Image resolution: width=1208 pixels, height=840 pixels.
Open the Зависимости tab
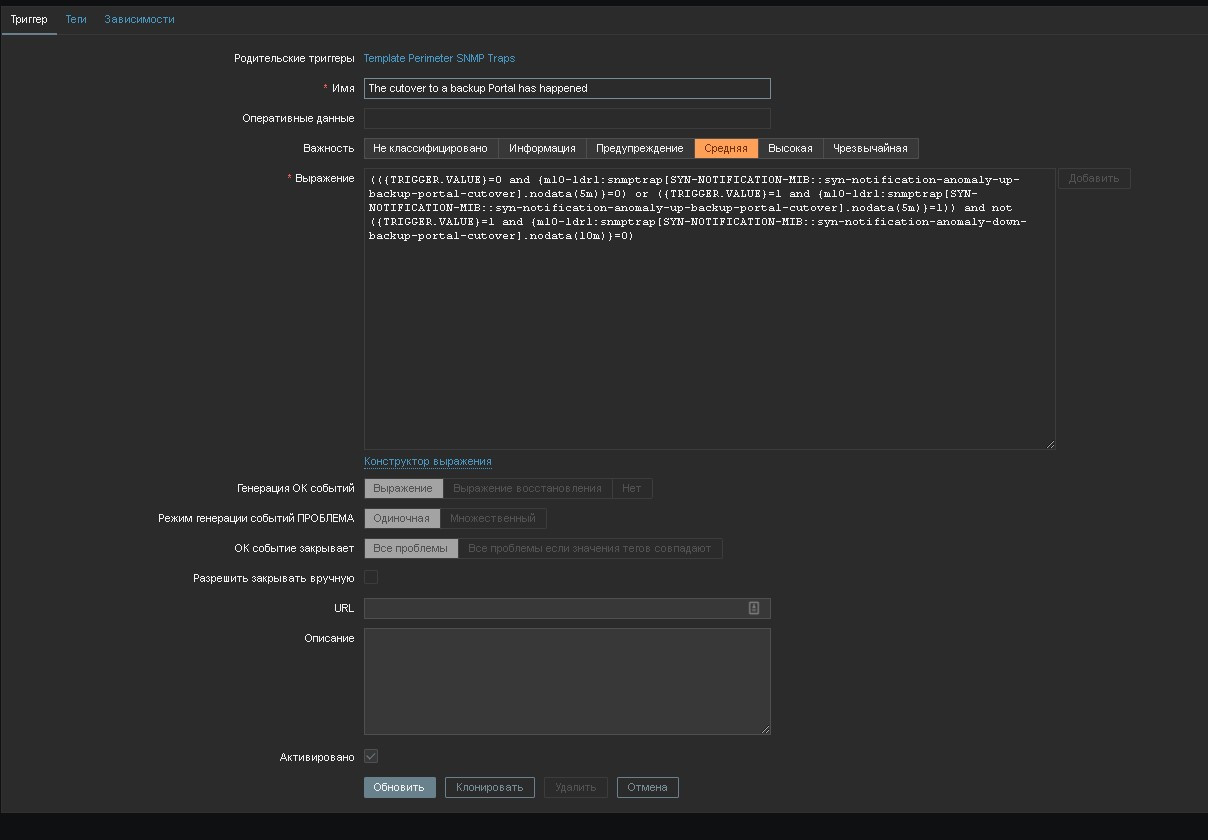(139, 19)
